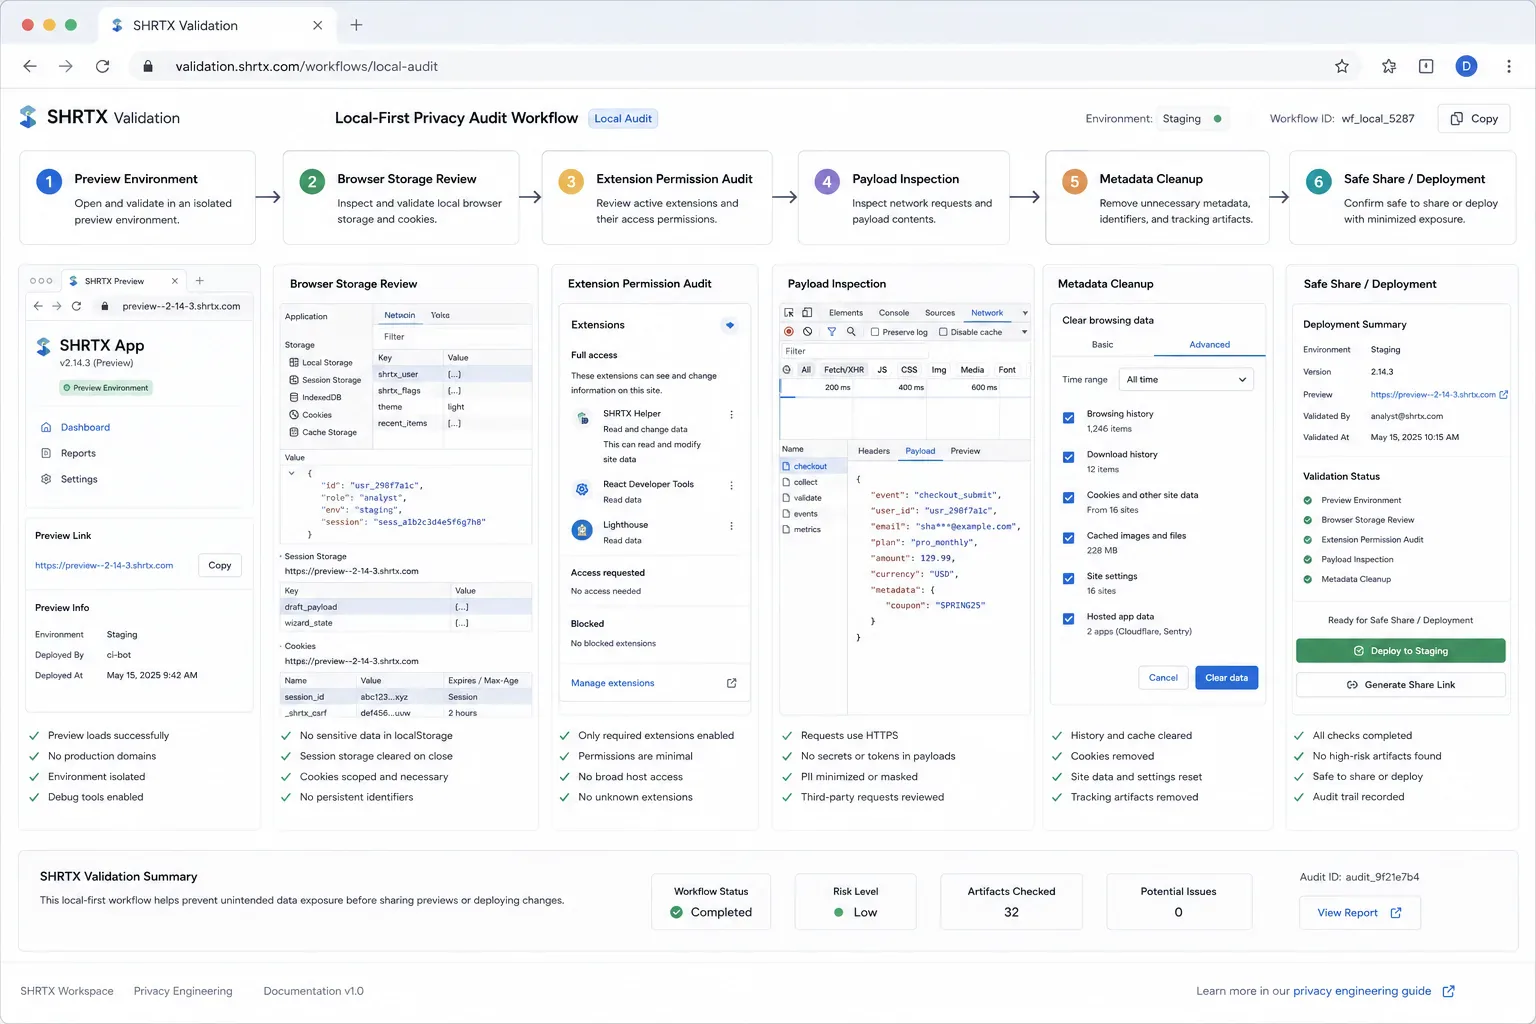1536x1024 pixels.
Task: Click the 400 ms marker on network timeline
Action: click(x=911, y=388)
